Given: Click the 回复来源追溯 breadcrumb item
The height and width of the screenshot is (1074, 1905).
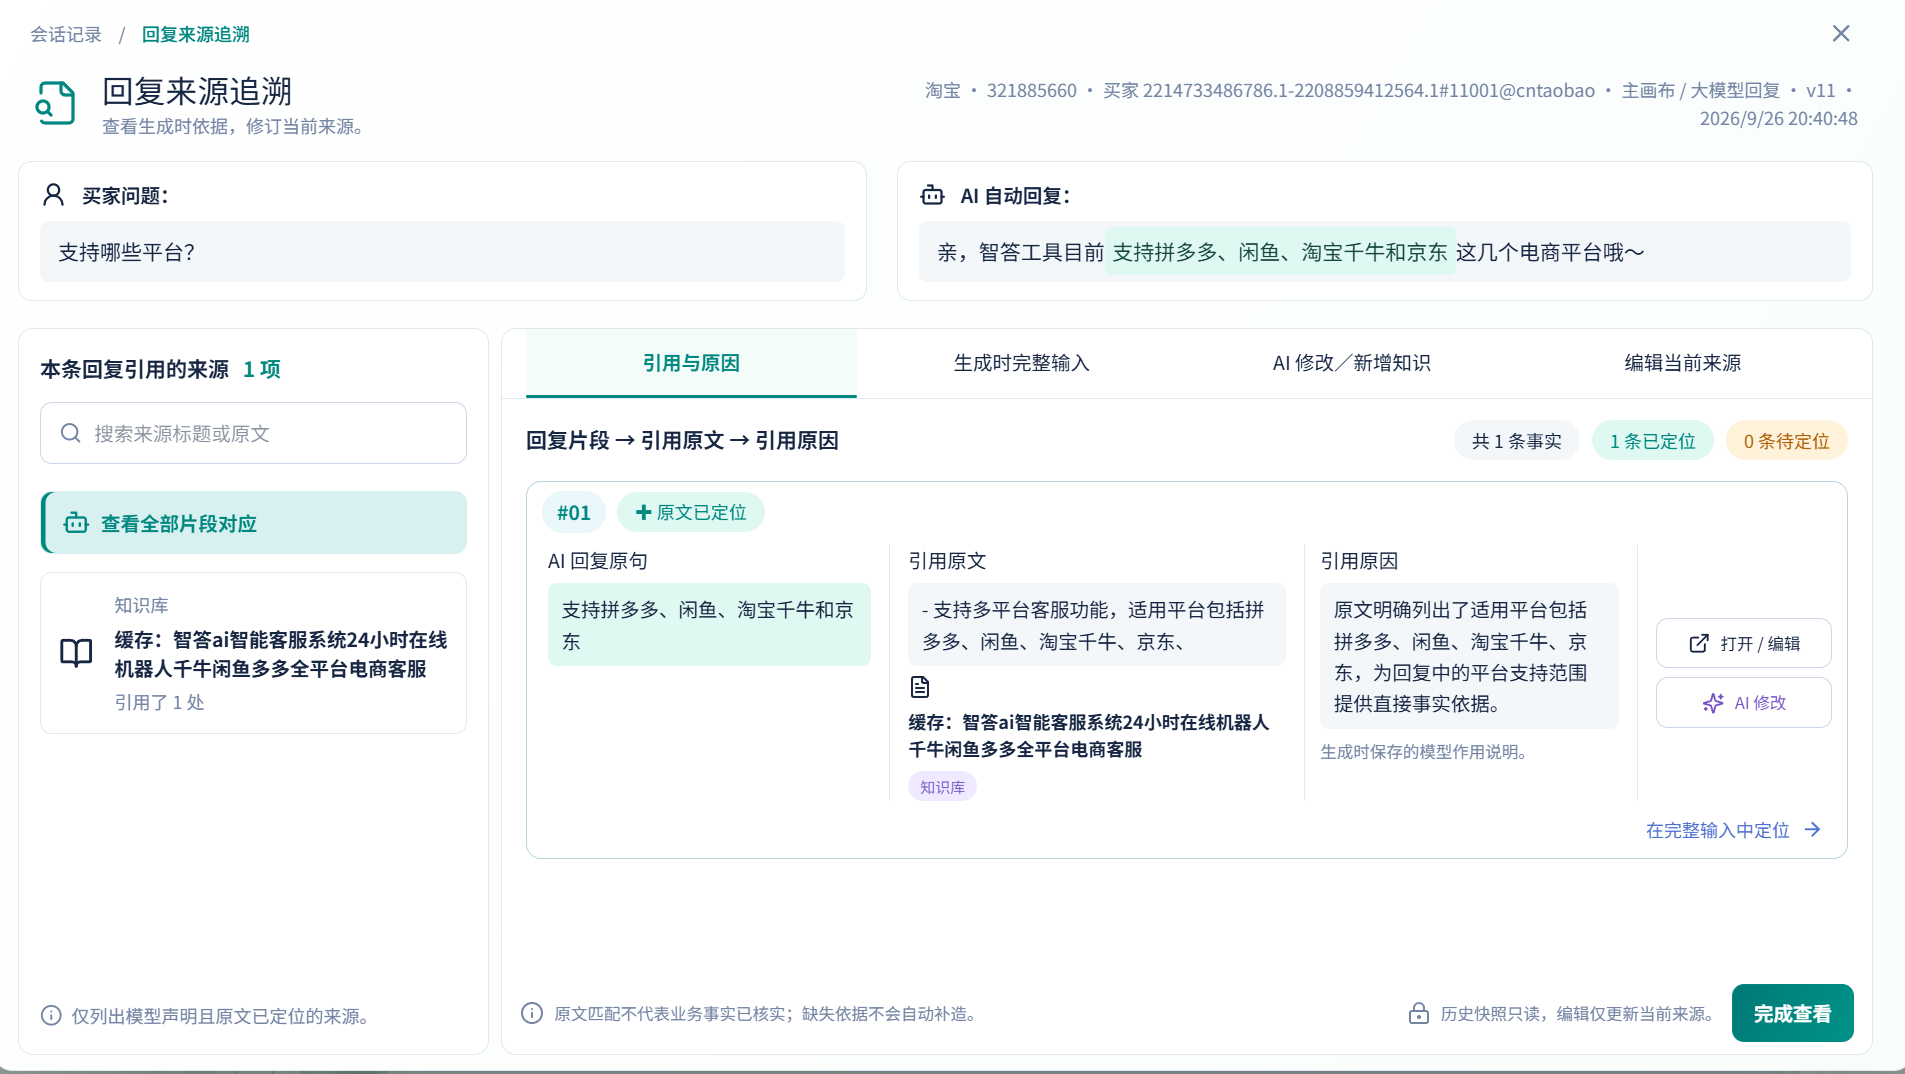Looking at the screenshot, I should [x=196, y=34].
